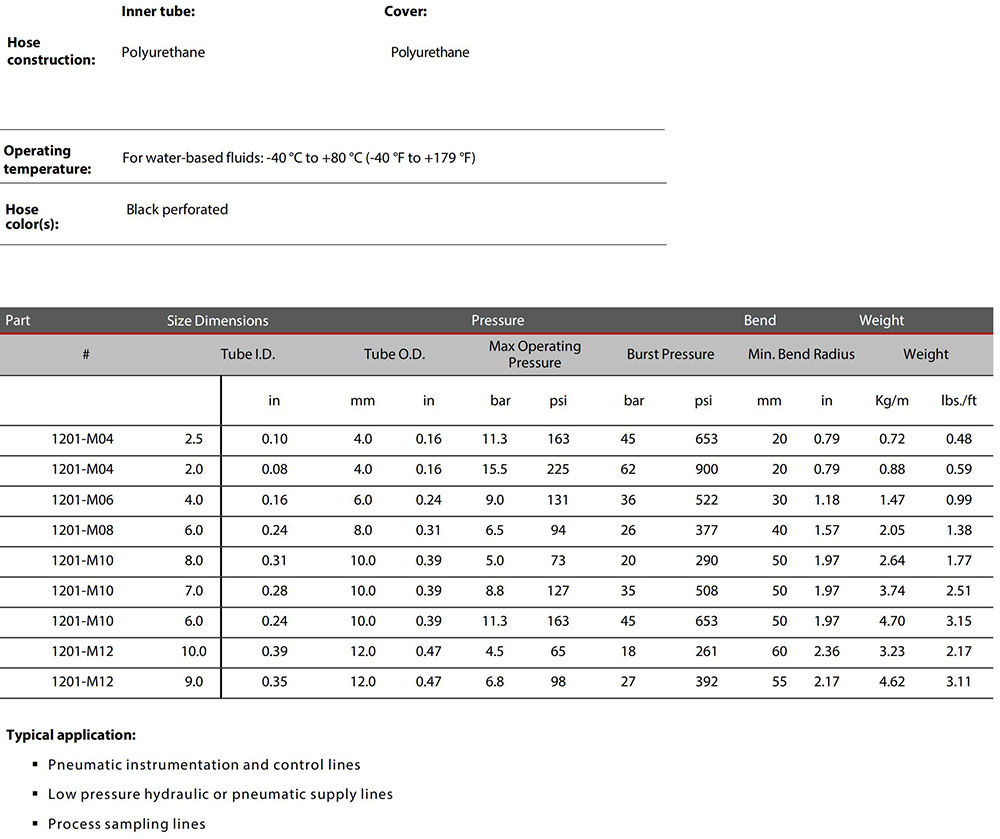
Task: Select the Process sampling lines bullet
Action: click(x=126, y=824)
